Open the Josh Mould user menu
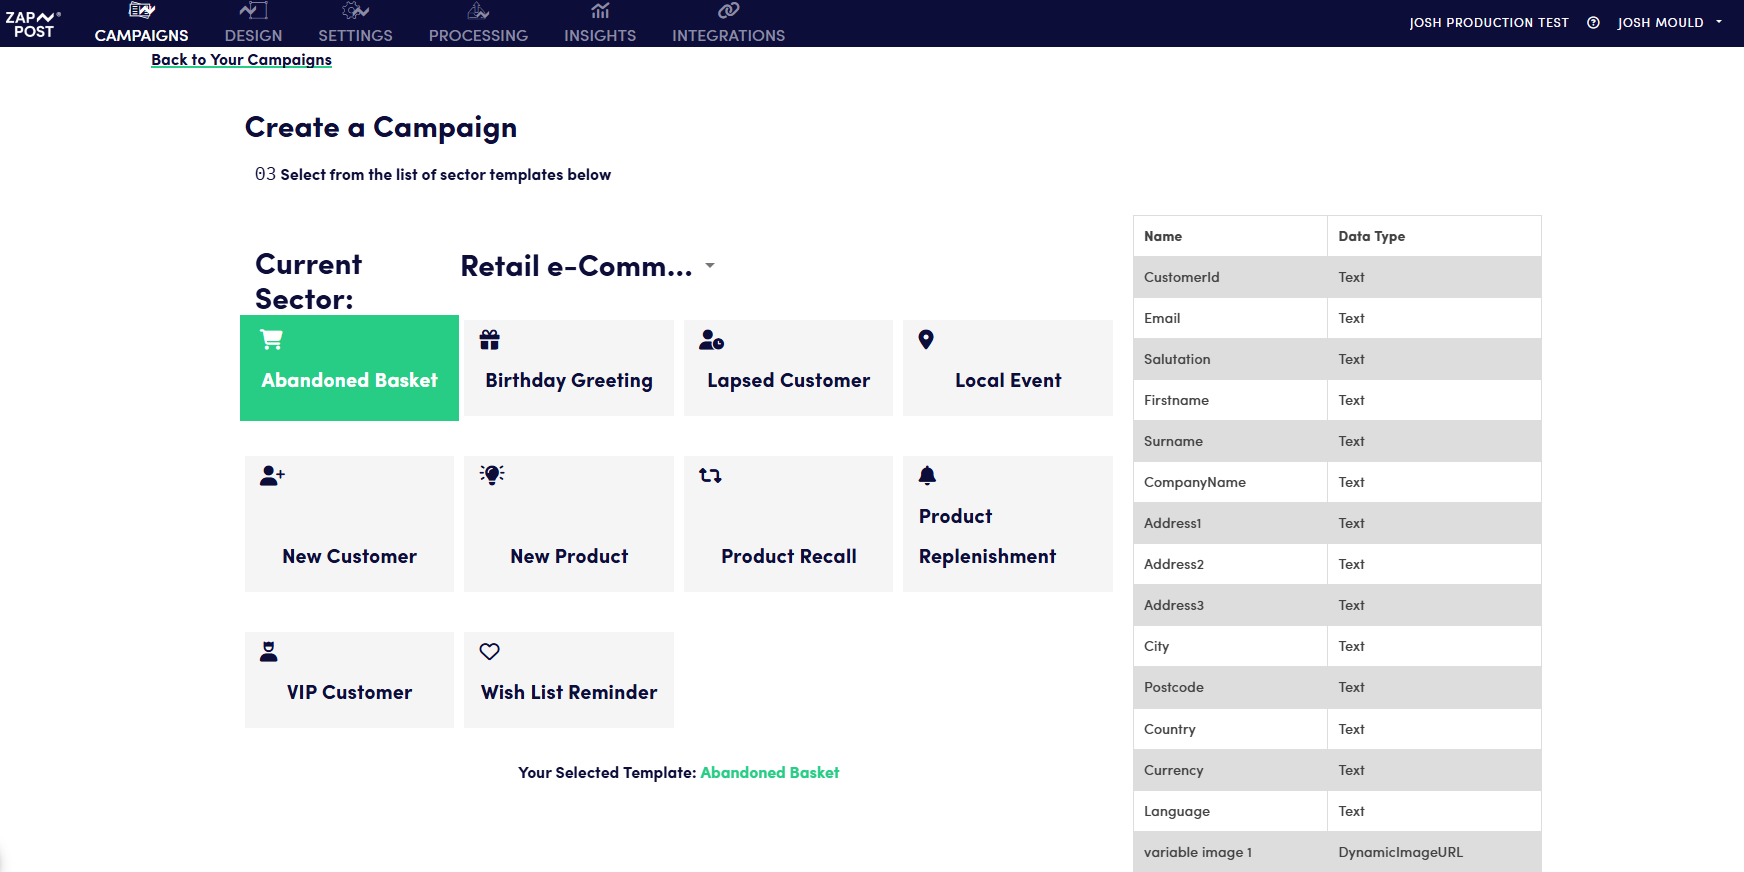The width and height of the screenshot is (1744, 872). [x=1668, y=23]
